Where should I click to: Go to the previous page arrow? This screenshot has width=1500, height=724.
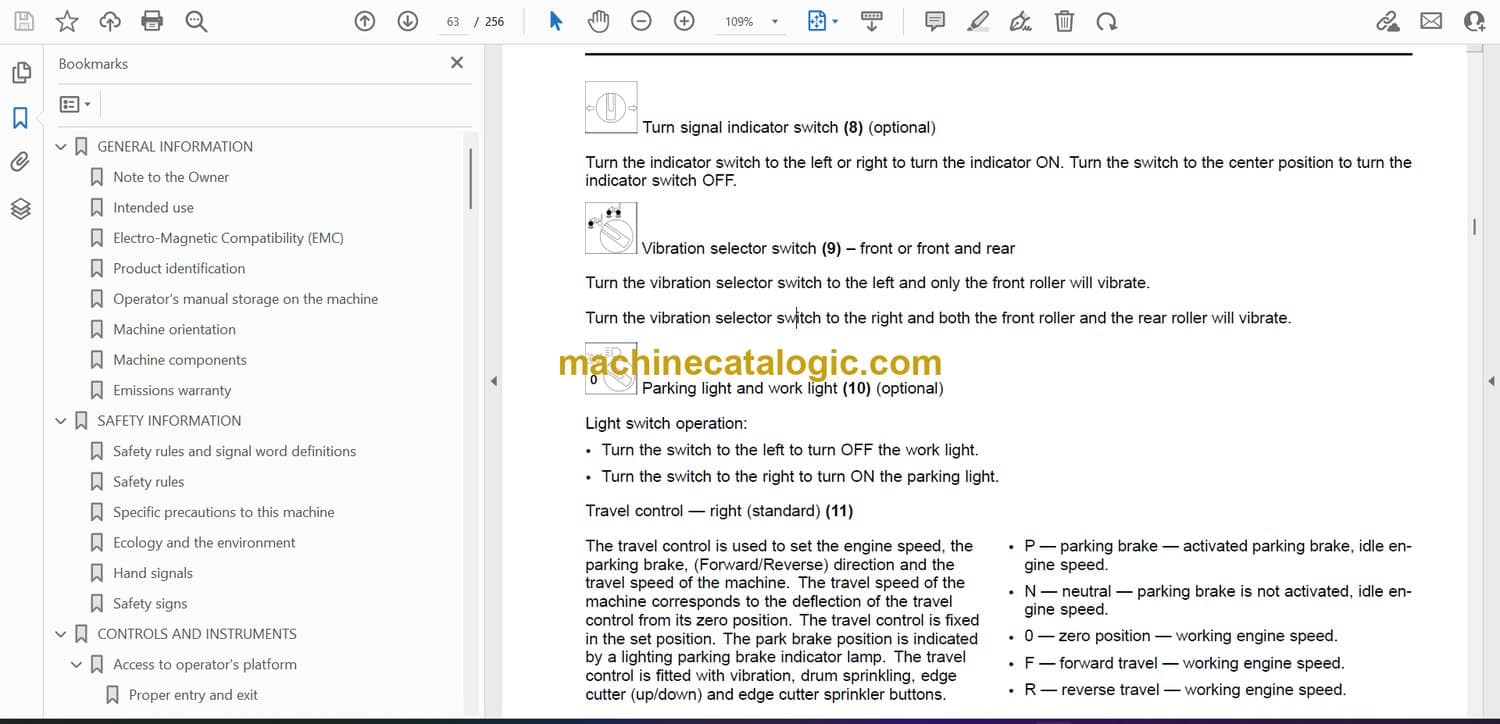[365, 21]
